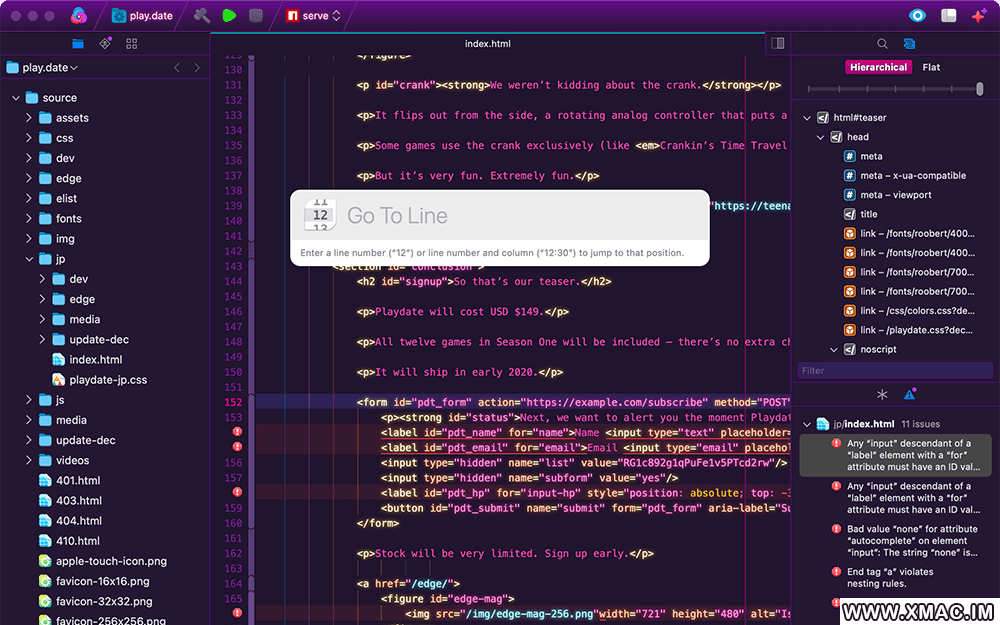Image resolution: width=1000 pixels, height=625 pixels.
Task: Click error marker beside pdt_email label line
Action: [x=237, y=446]
